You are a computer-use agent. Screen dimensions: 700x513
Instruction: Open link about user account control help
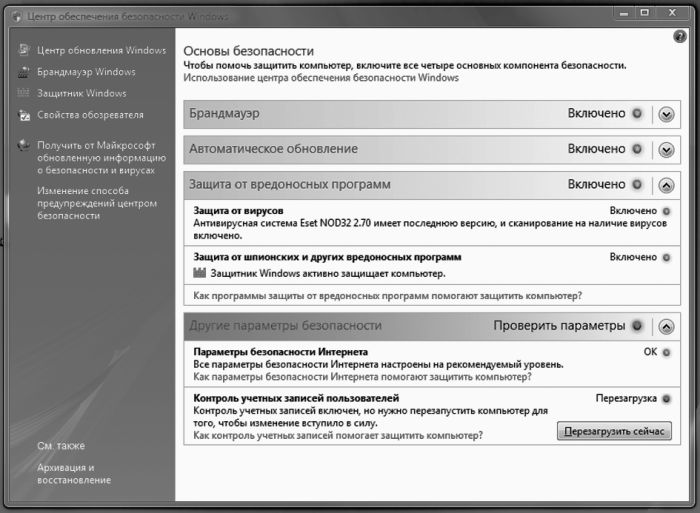tap(337, 436)
